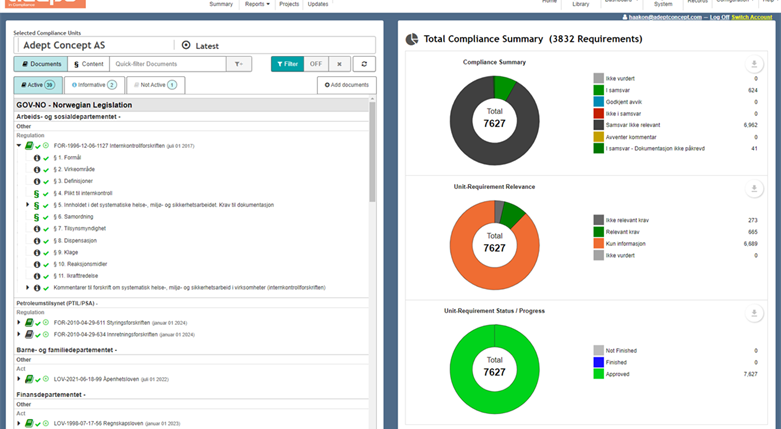781x429 pixels.
Task: Click the blue Finished legend swatch
Action: 598,362
